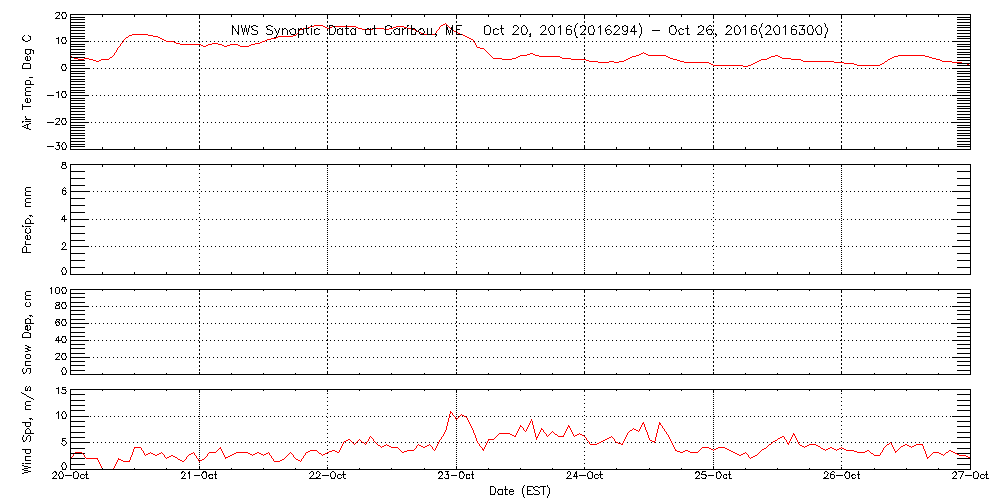Click the 24-Oct date tick label
This screenshot has height=500, width=1000.
(x=585, y=477)
